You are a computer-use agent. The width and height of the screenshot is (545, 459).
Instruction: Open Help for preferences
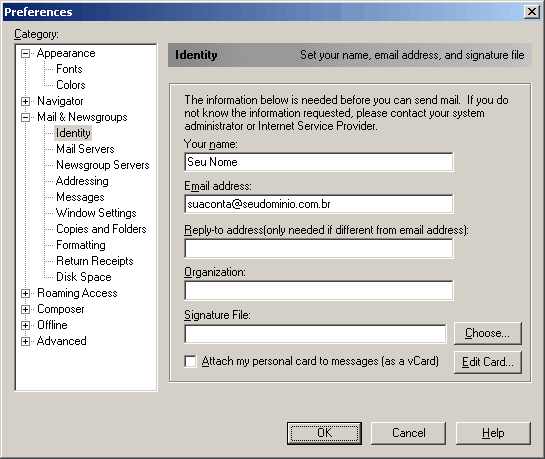click(493, 433)
